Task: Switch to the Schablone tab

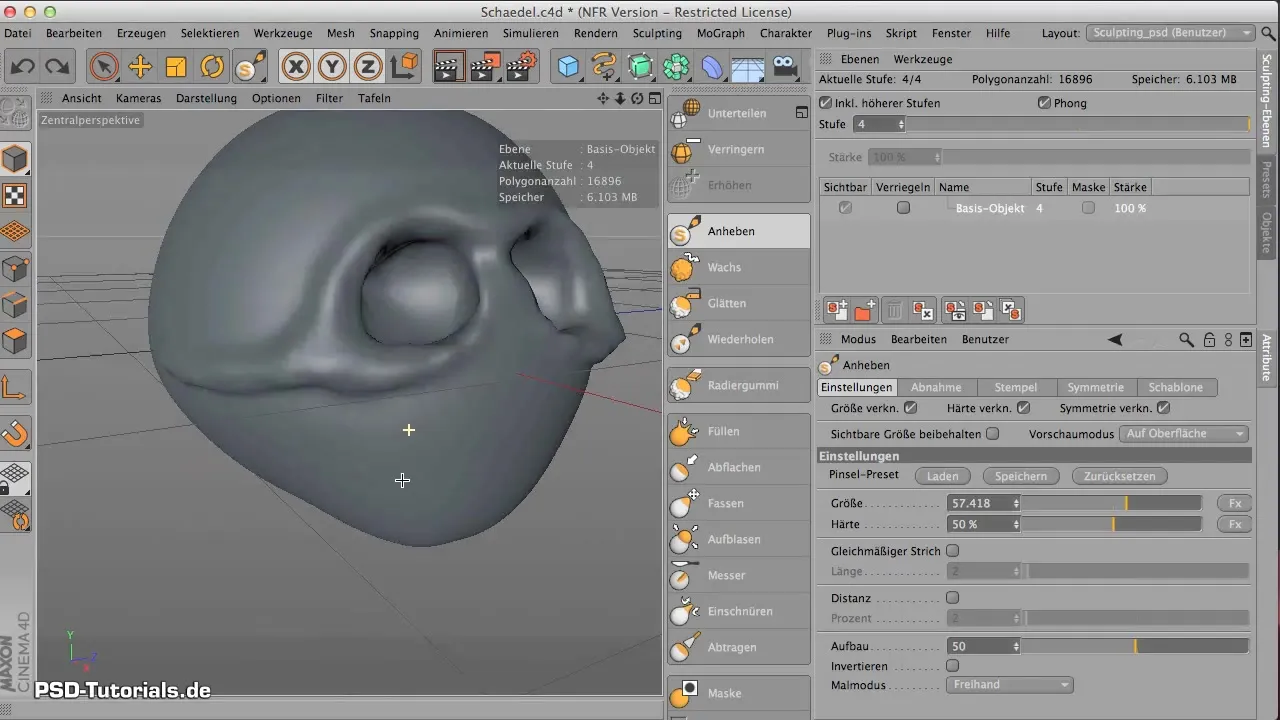Action: click(1176, 387)
